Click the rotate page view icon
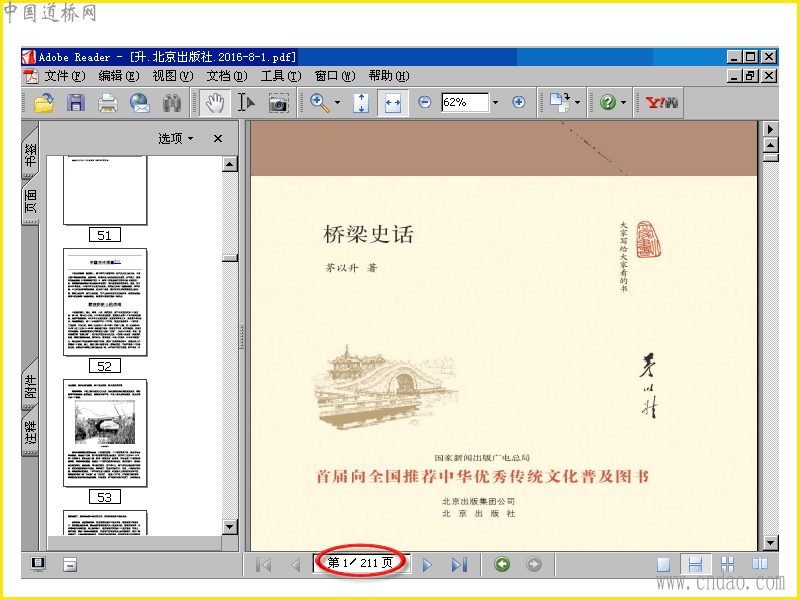The height and width of the screenshot is (600, 800). [560, 102]
